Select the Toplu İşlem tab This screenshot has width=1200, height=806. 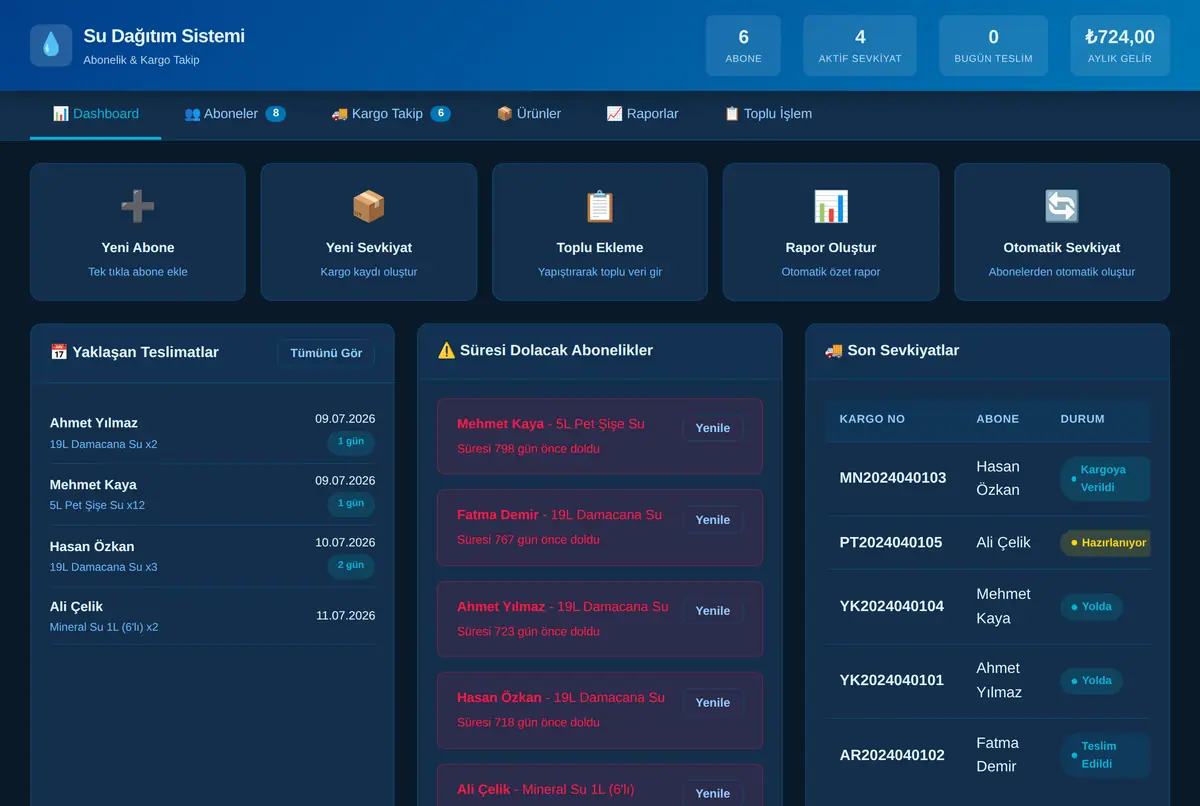[768, 114]
